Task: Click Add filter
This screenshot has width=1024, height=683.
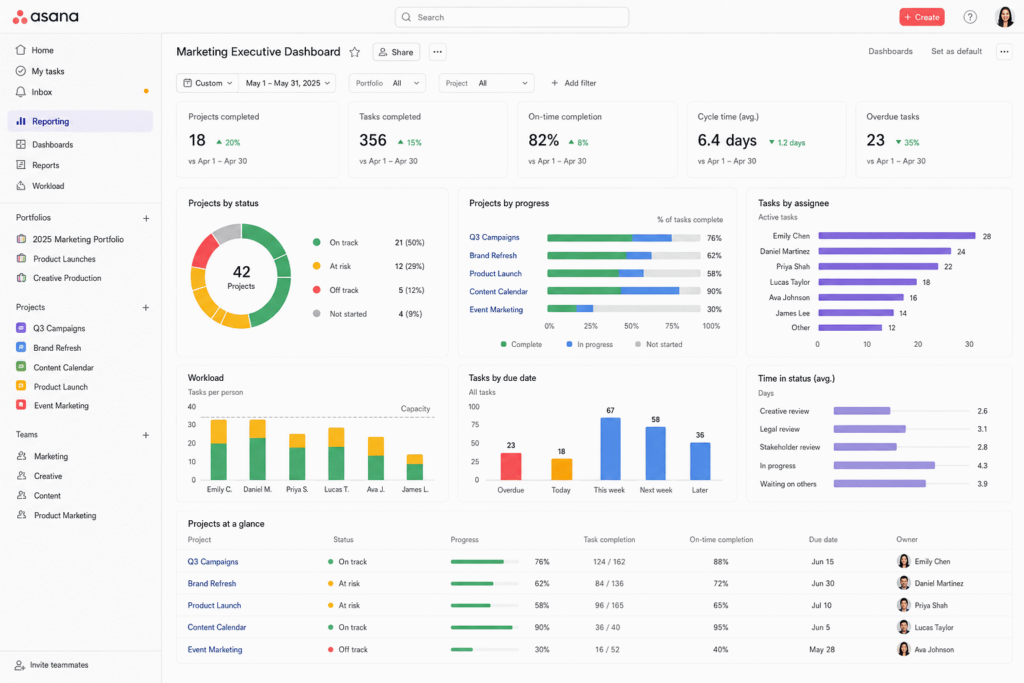Action: pyautogui.click(x=573, y=83)
